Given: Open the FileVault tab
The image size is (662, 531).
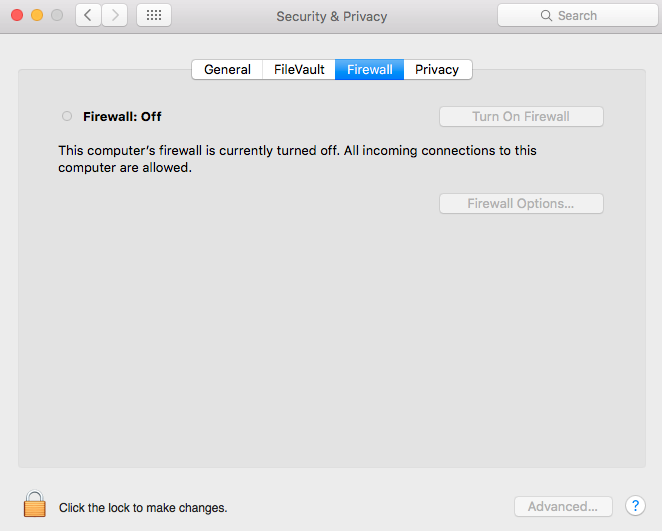Looking at the screenshot, I should click(299, 70).
